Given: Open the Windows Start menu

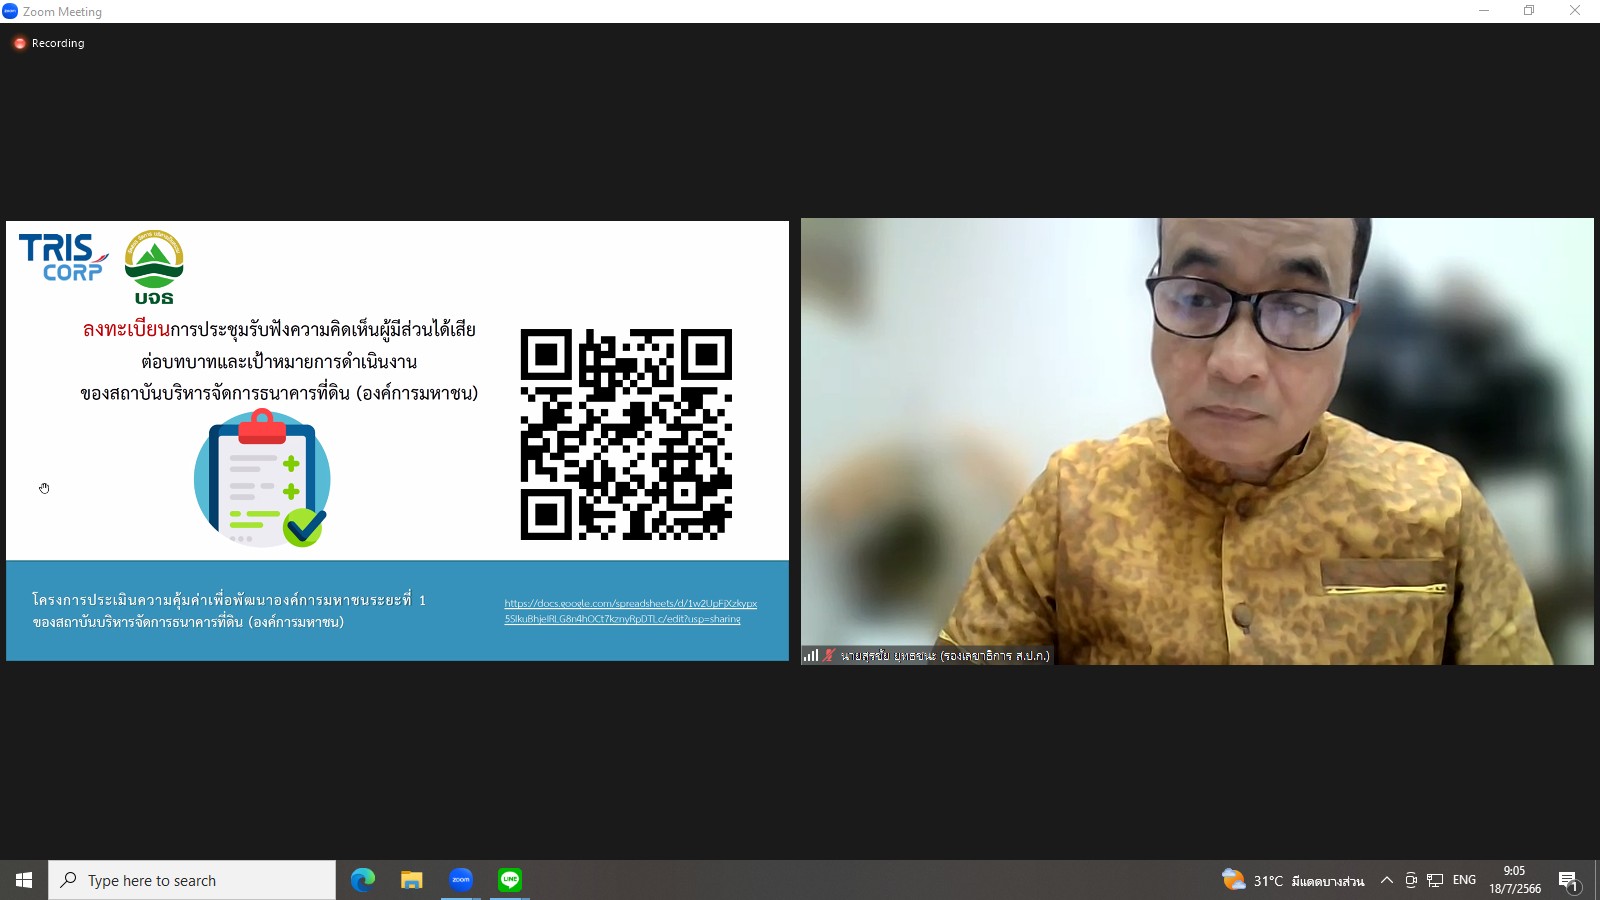Looking at the screenshot, I should [x=24, y=880].
